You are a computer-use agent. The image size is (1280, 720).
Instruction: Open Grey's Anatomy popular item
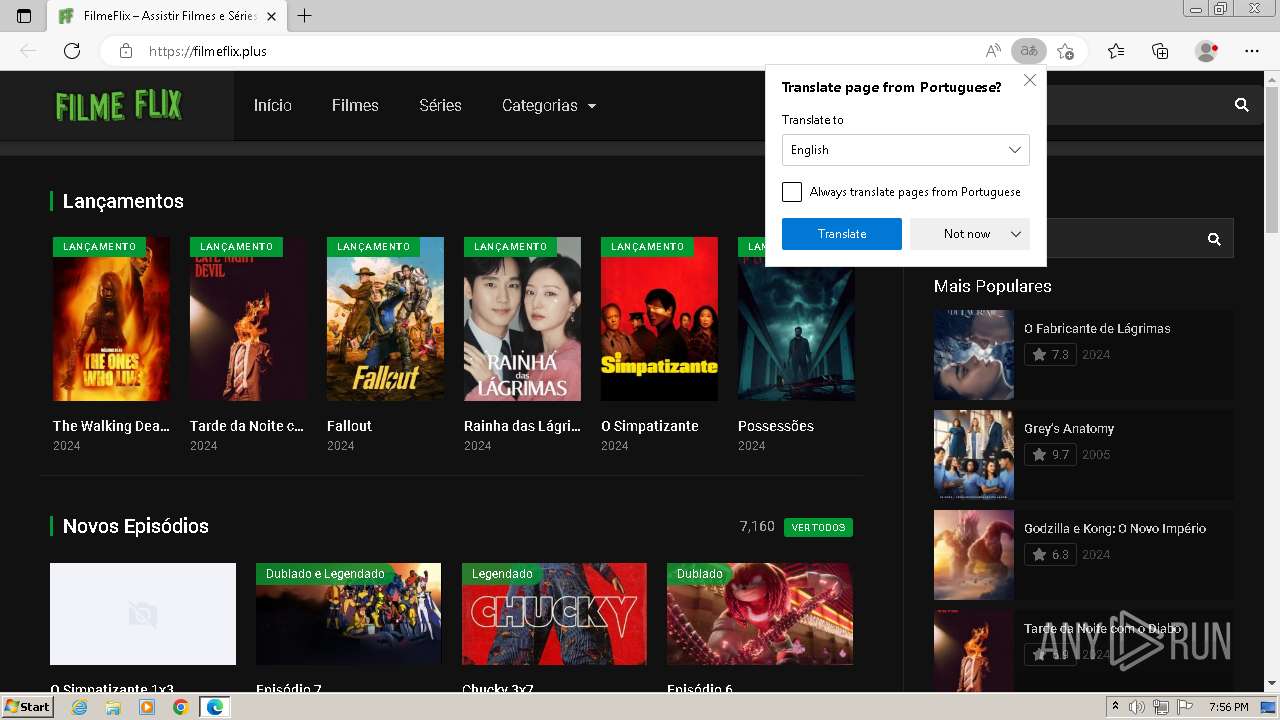pyautogui.click(x=1069, y=429)
